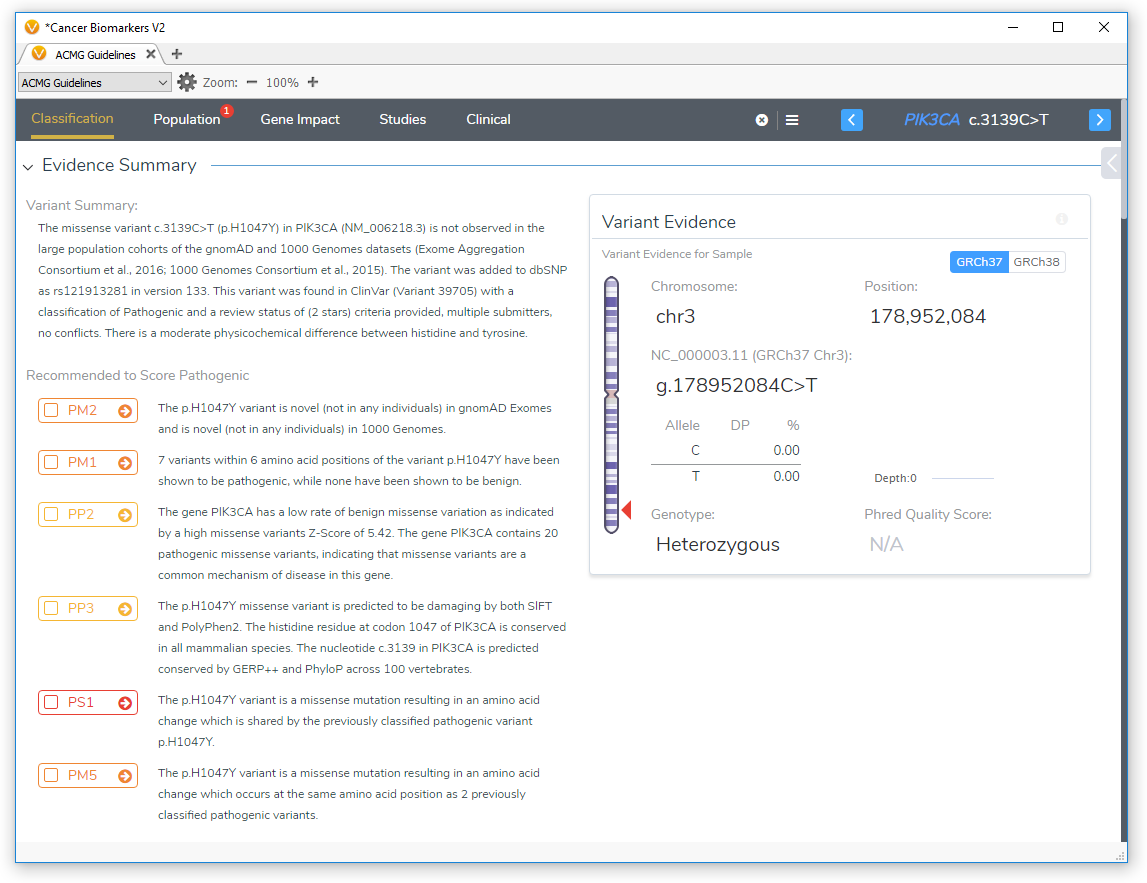Click the clear (circled X) icon near the tabs
Image resolution: width=1147 pixels, height=883 pixels.
(761, 119)
